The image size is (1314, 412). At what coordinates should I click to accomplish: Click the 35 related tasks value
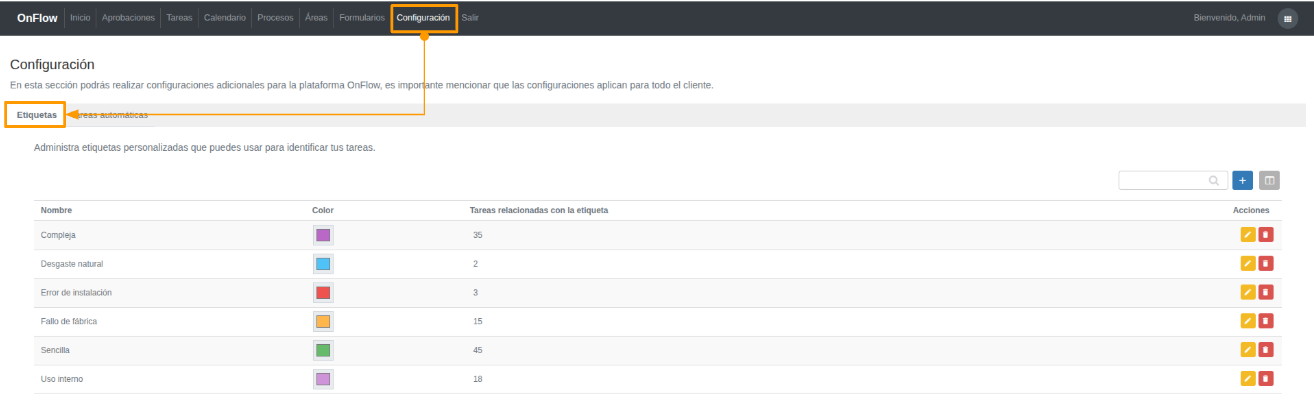point(478,235)
